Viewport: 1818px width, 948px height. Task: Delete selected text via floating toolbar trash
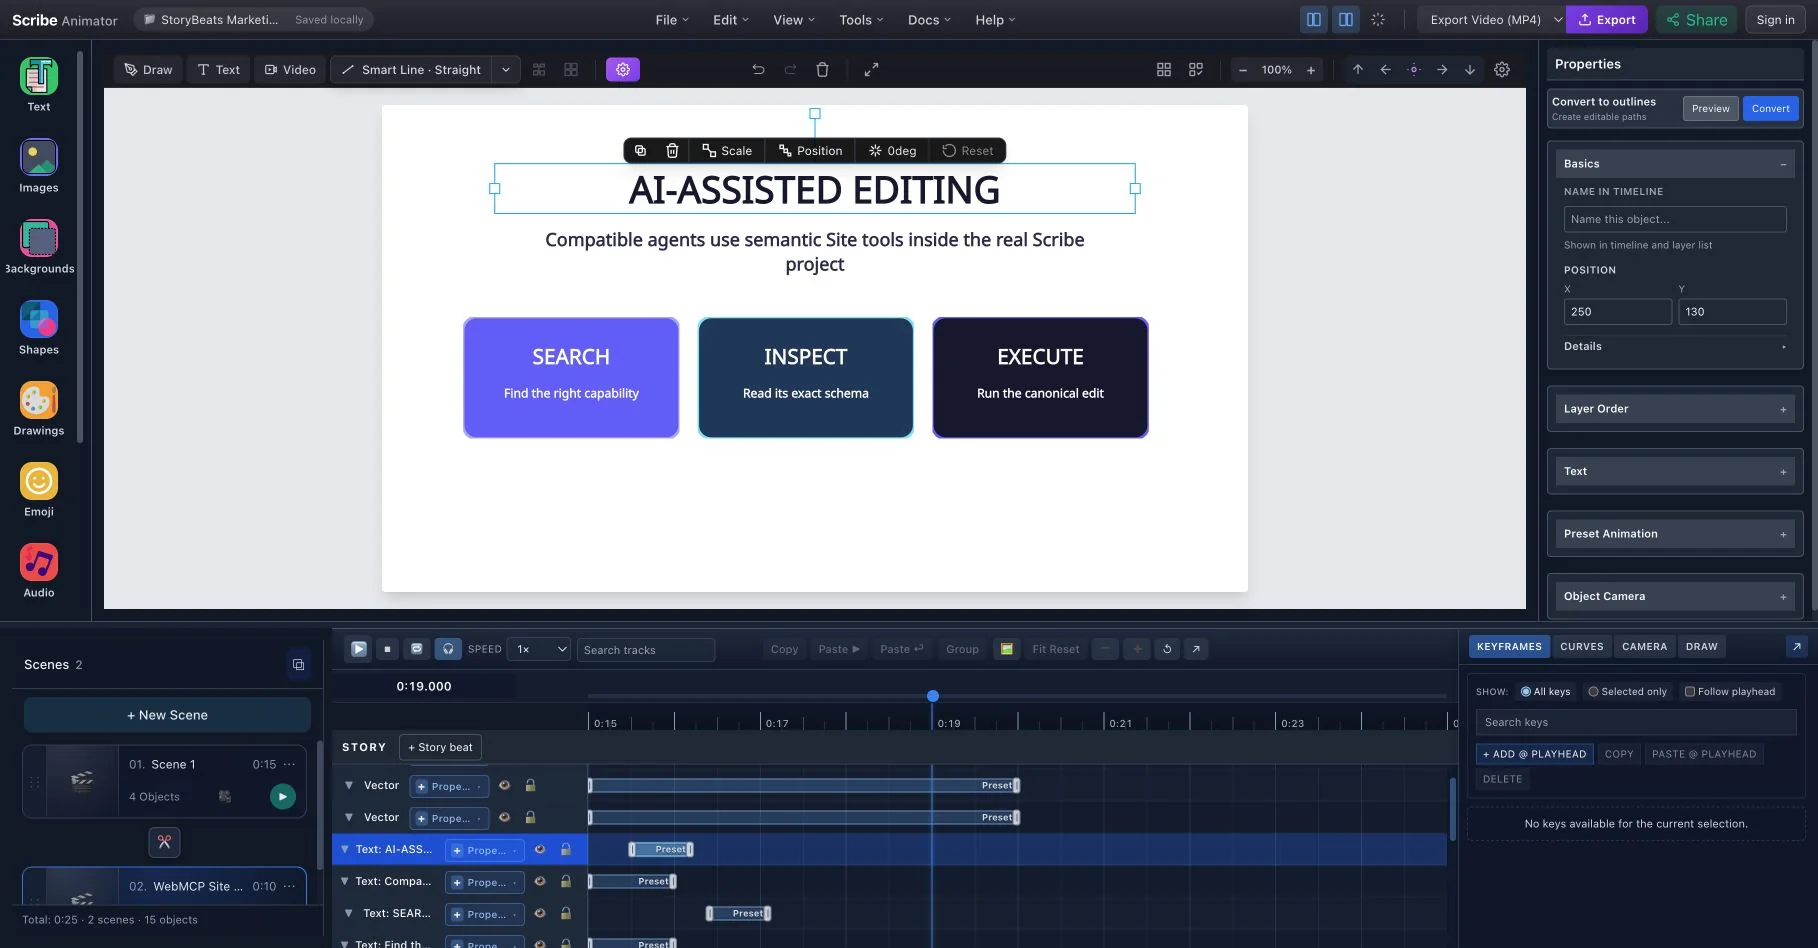point(672,150)
